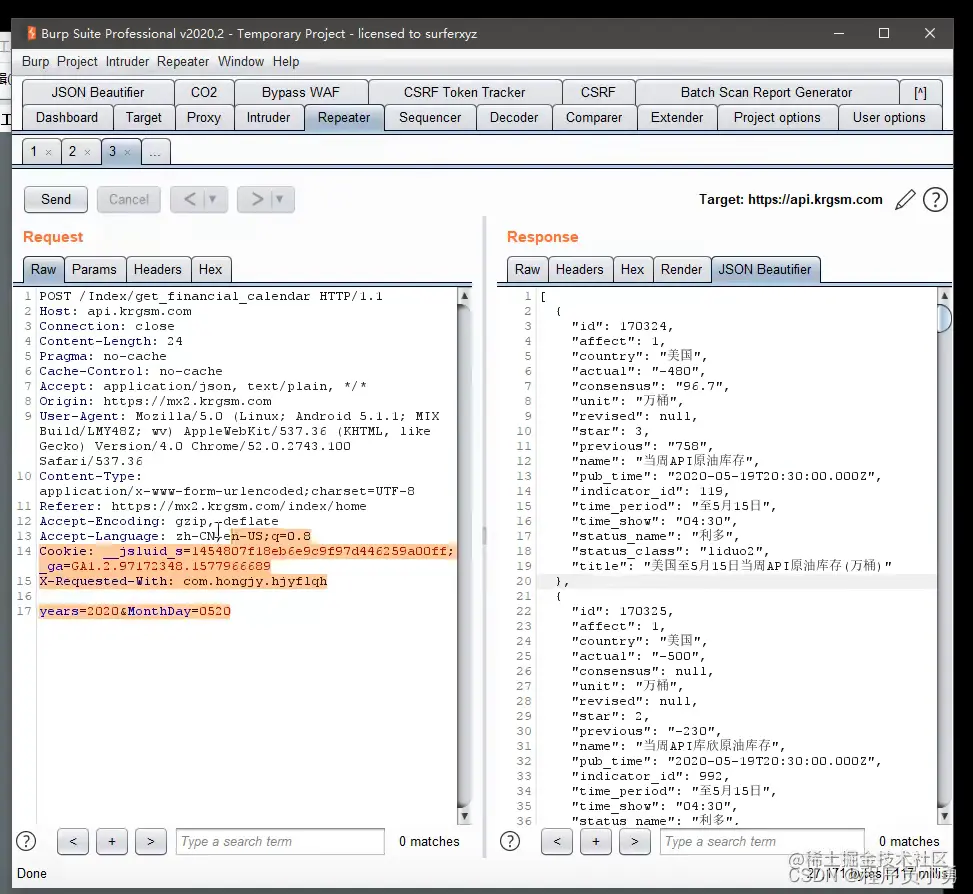The height and width of the screenshot is (894, 973).
Task: Click the edit target pencil icon
Action: point(905,200)
